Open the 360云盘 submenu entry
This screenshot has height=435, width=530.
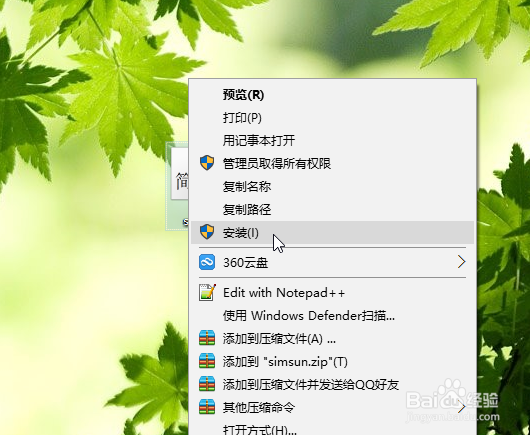point(332,262)
